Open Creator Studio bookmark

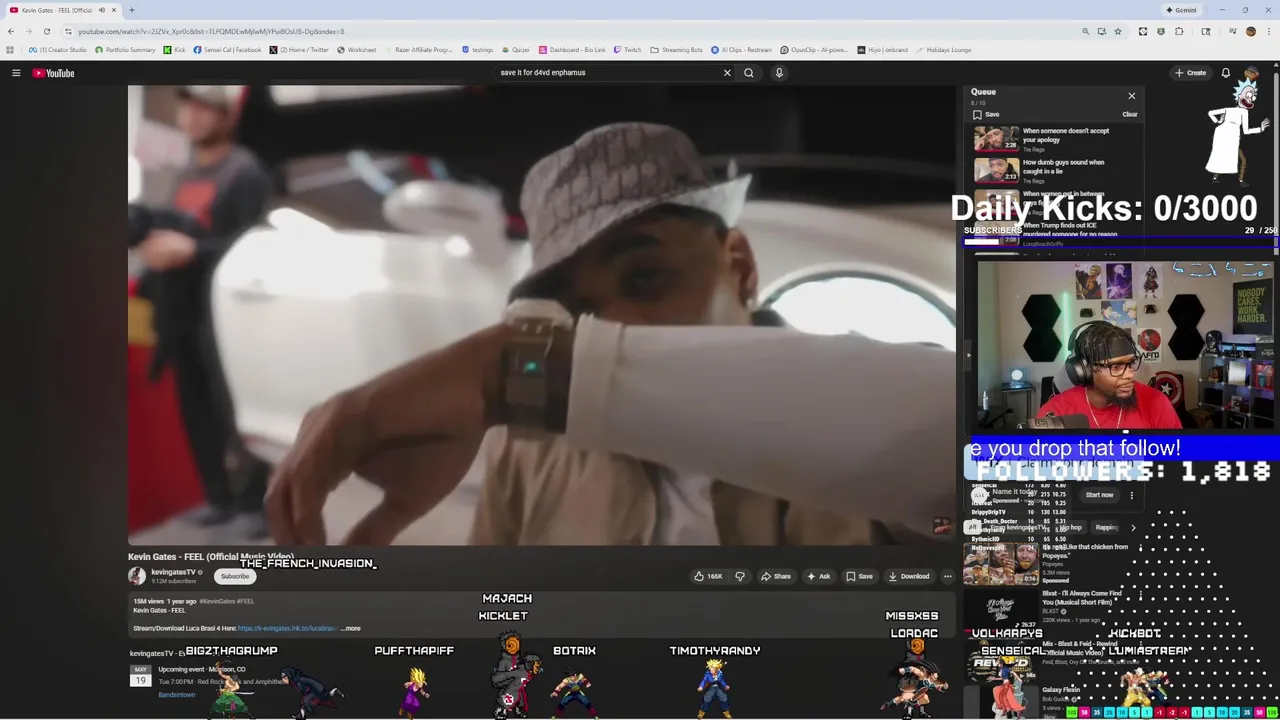click(x=58, y=50)
